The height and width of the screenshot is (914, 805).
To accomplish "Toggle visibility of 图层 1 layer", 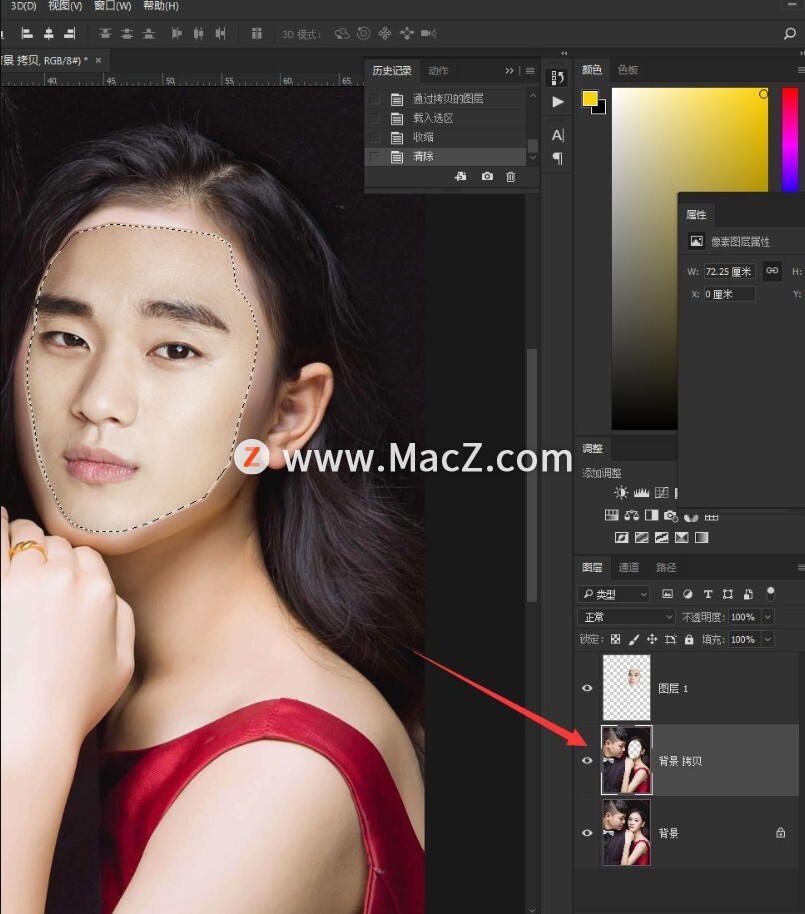I will [587, 688].
